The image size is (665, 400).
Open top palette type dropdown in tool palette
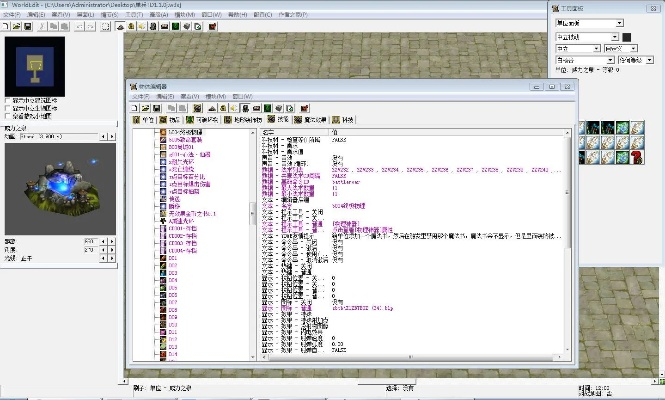(588, 23)
